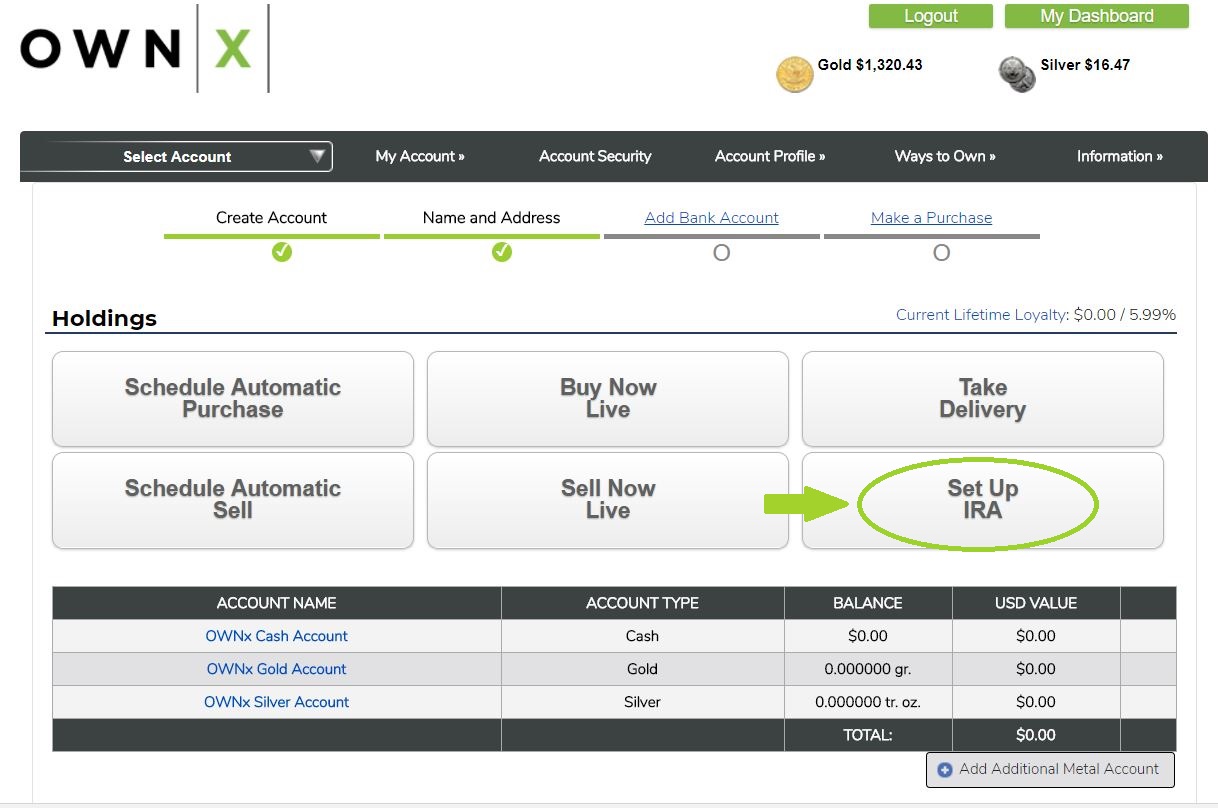This screenshot has width=1218, height=808.
Task: Click the Gold account balance 0.000000 gr.
Action: pyautogui.click(x=868, y=669)
